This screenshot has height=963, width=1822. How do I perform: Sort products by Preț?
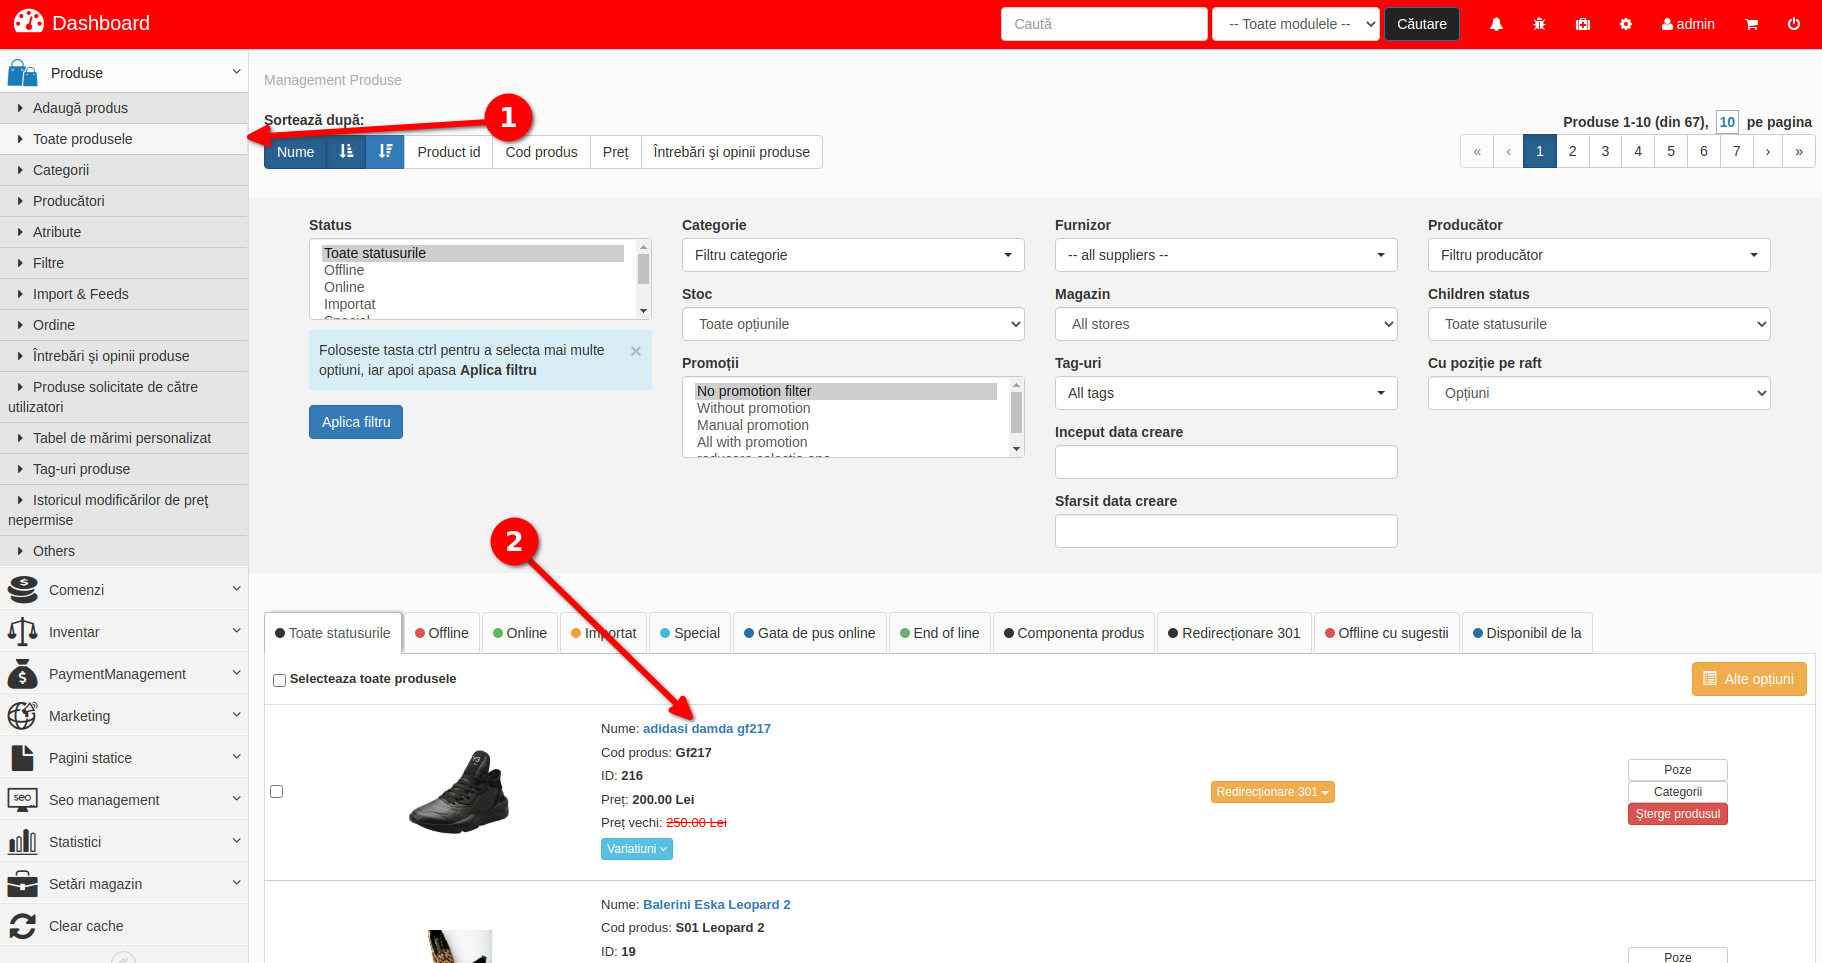pyautogui.click(x=616, y=152)
